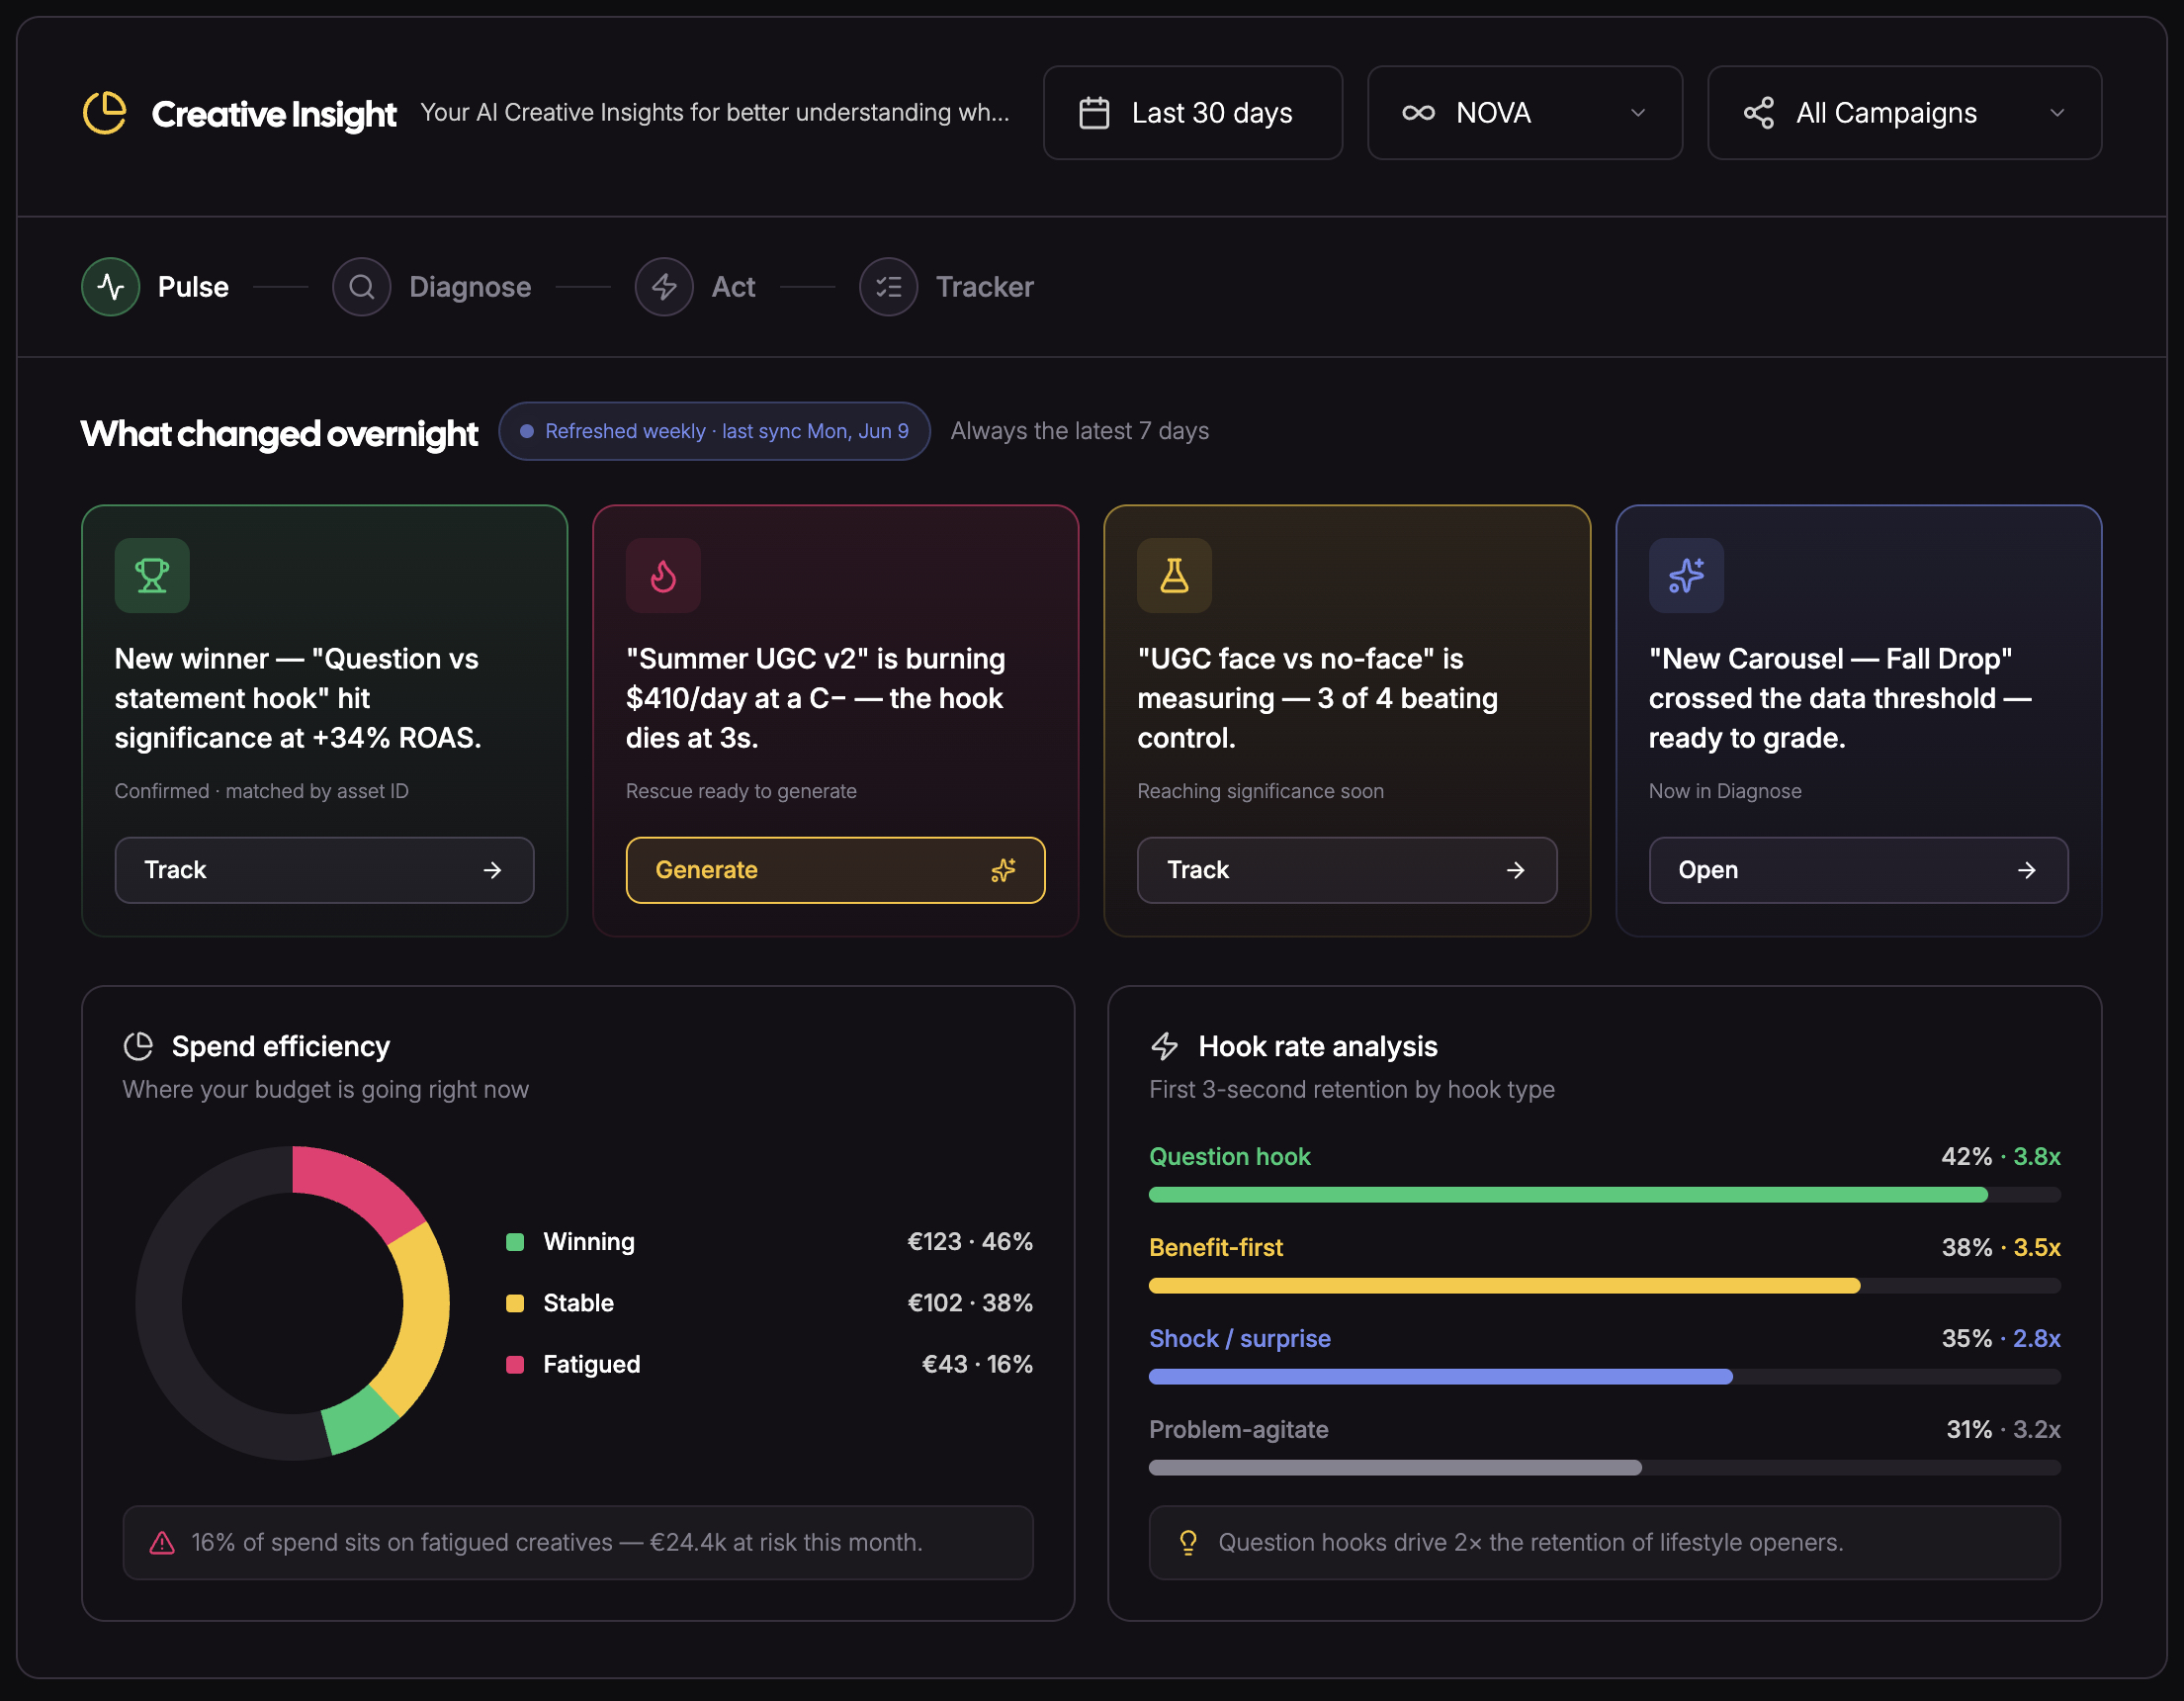Click the blue Shock / surprise progress bar
Image resolution: width=2184 pixels, height=1701 pixels.
point(1440,1377)
